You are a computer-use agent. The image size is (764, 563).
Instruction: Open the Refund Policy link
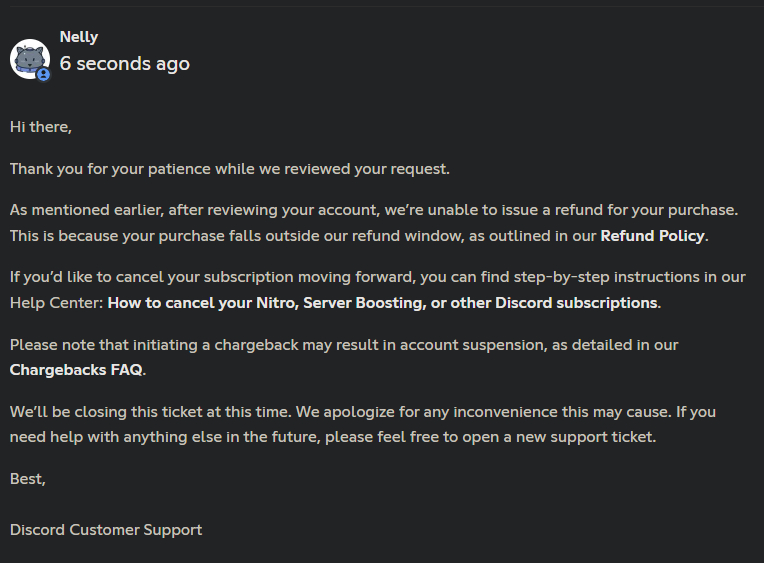(653, 236)
